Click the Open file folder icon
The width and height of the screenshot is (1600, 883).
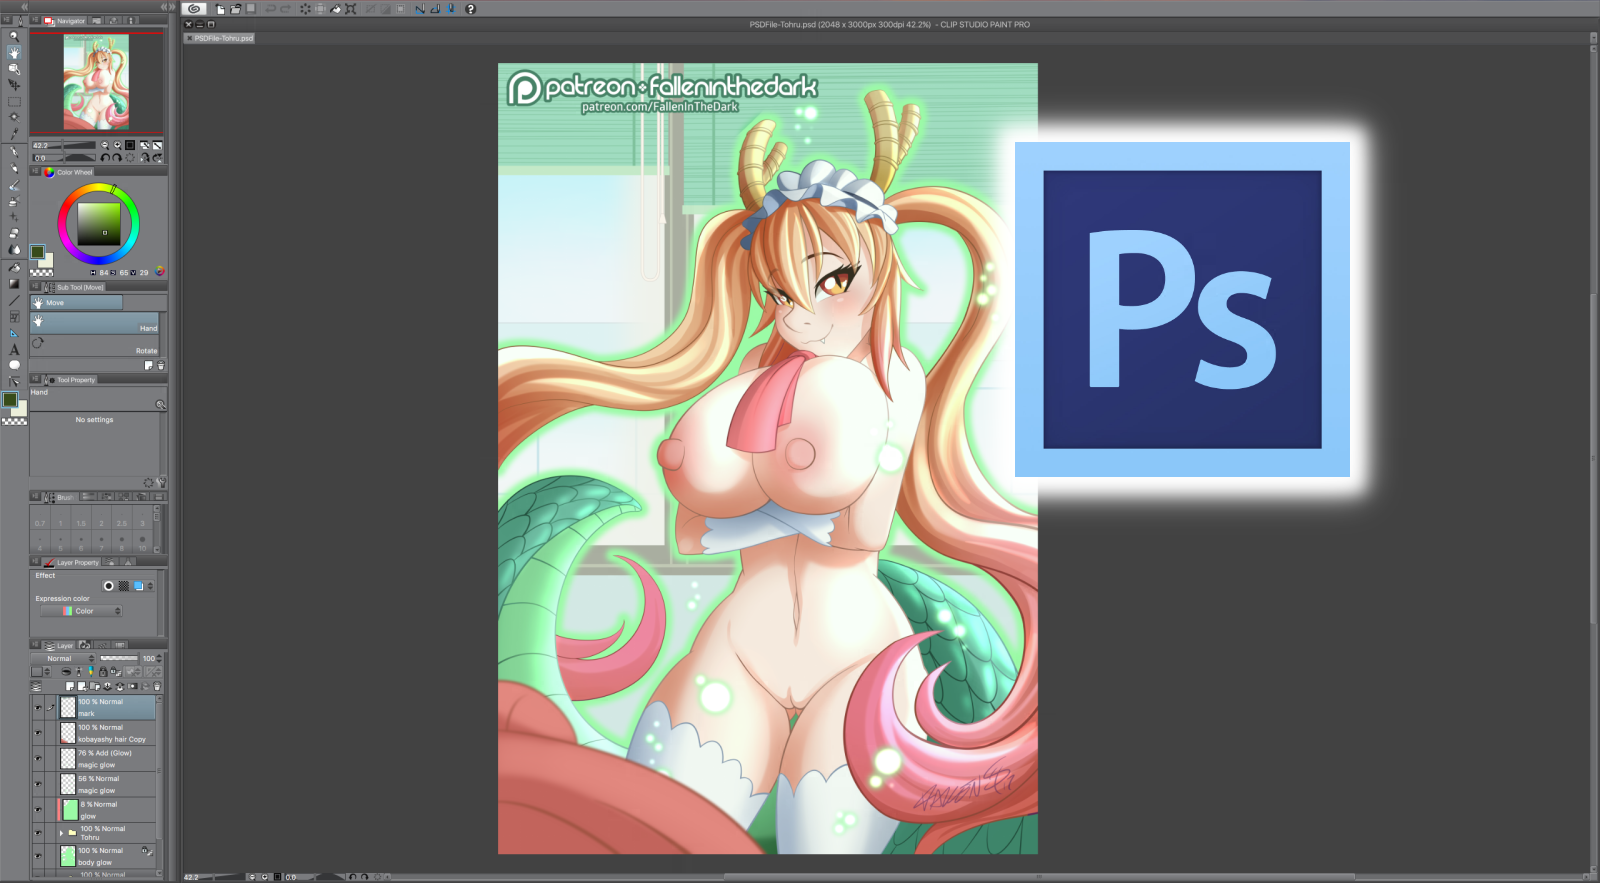point(236,9)
